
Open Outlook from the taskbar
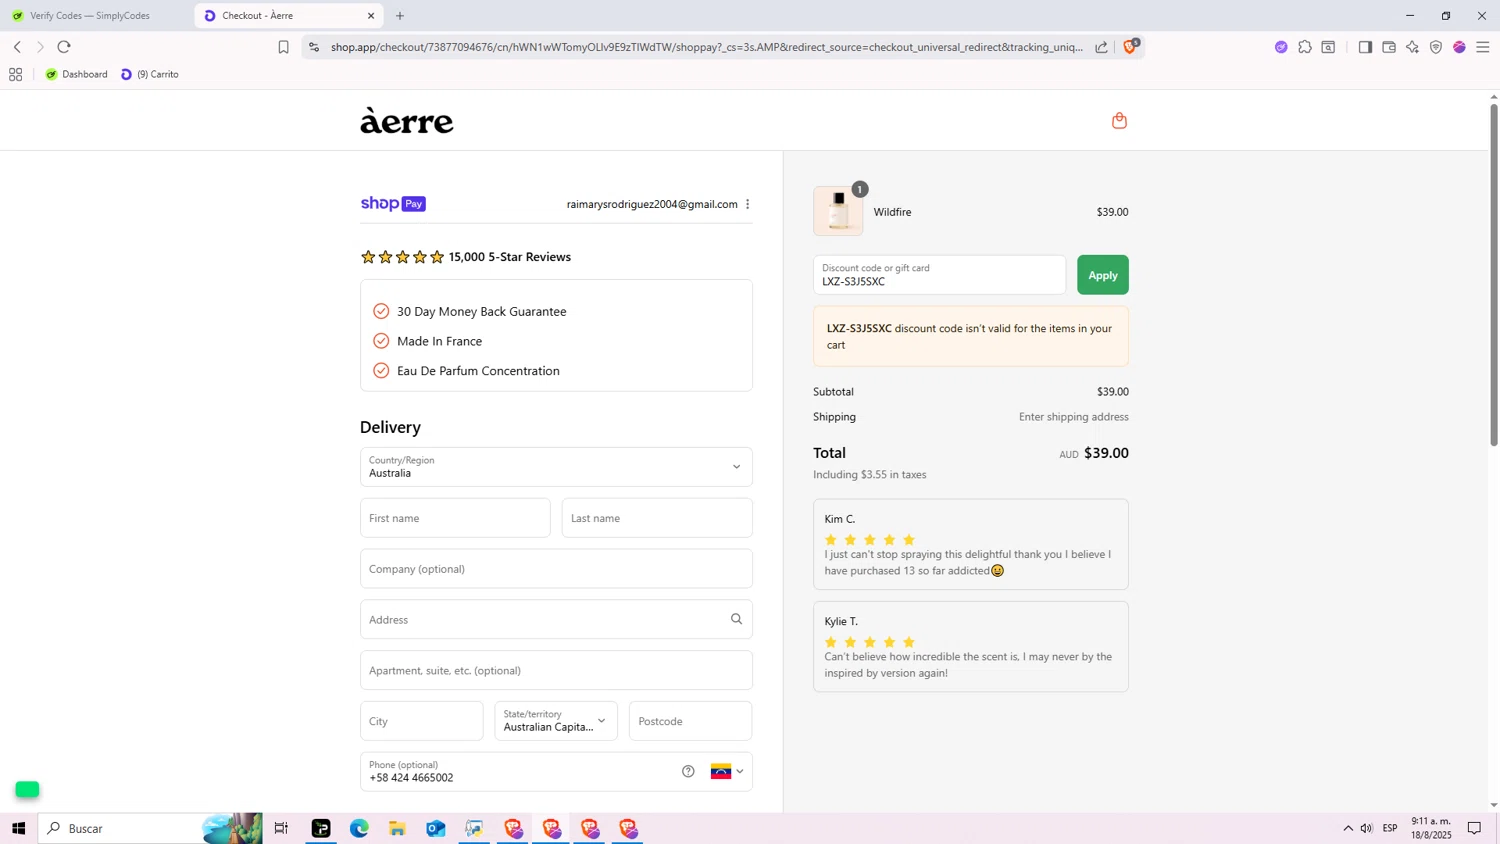436,828
